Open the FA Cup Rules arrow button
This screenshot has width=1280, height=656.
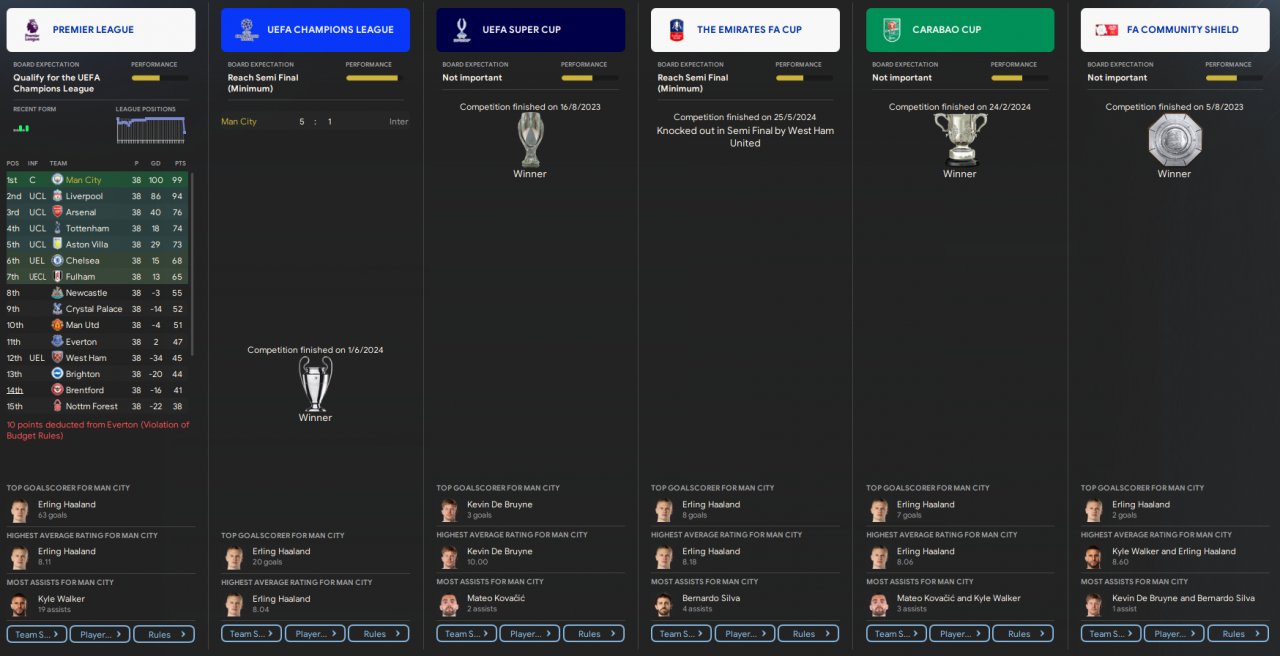(809, 634)
